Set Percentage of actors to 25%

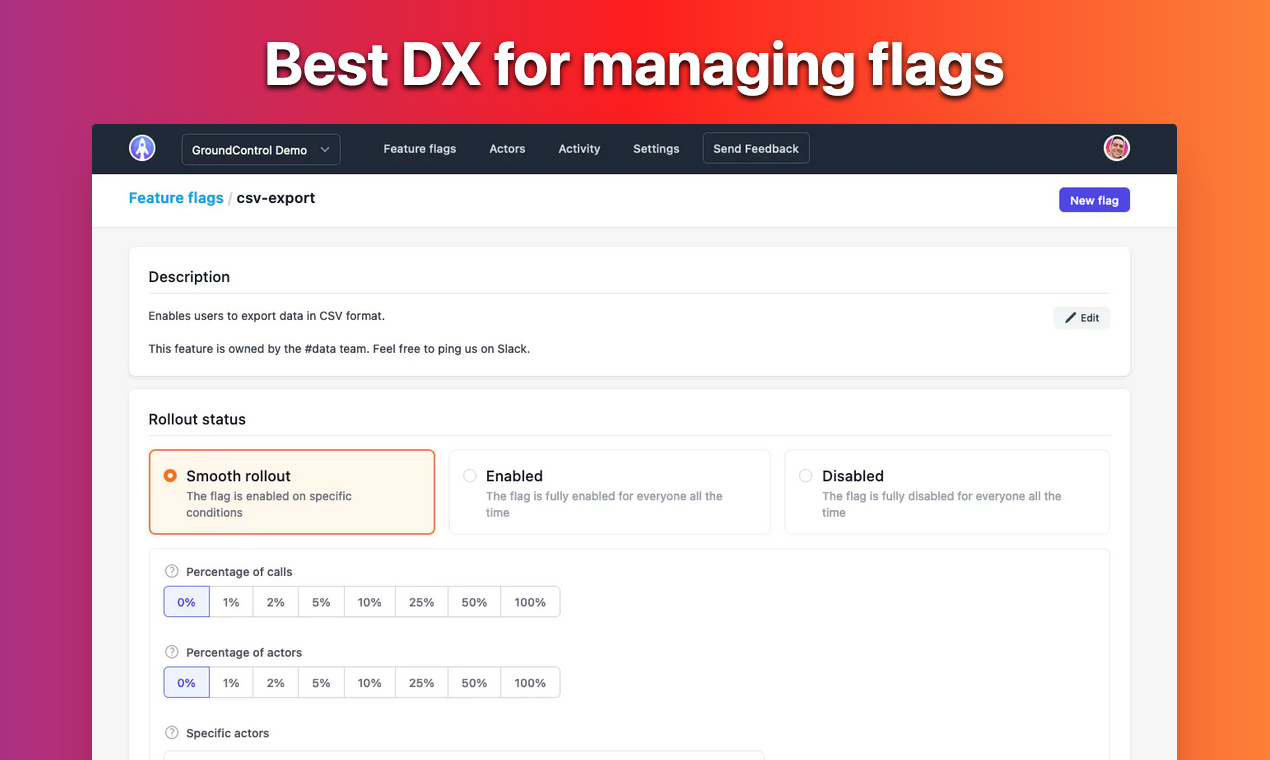pyautogui.click(x=422, y=683)
